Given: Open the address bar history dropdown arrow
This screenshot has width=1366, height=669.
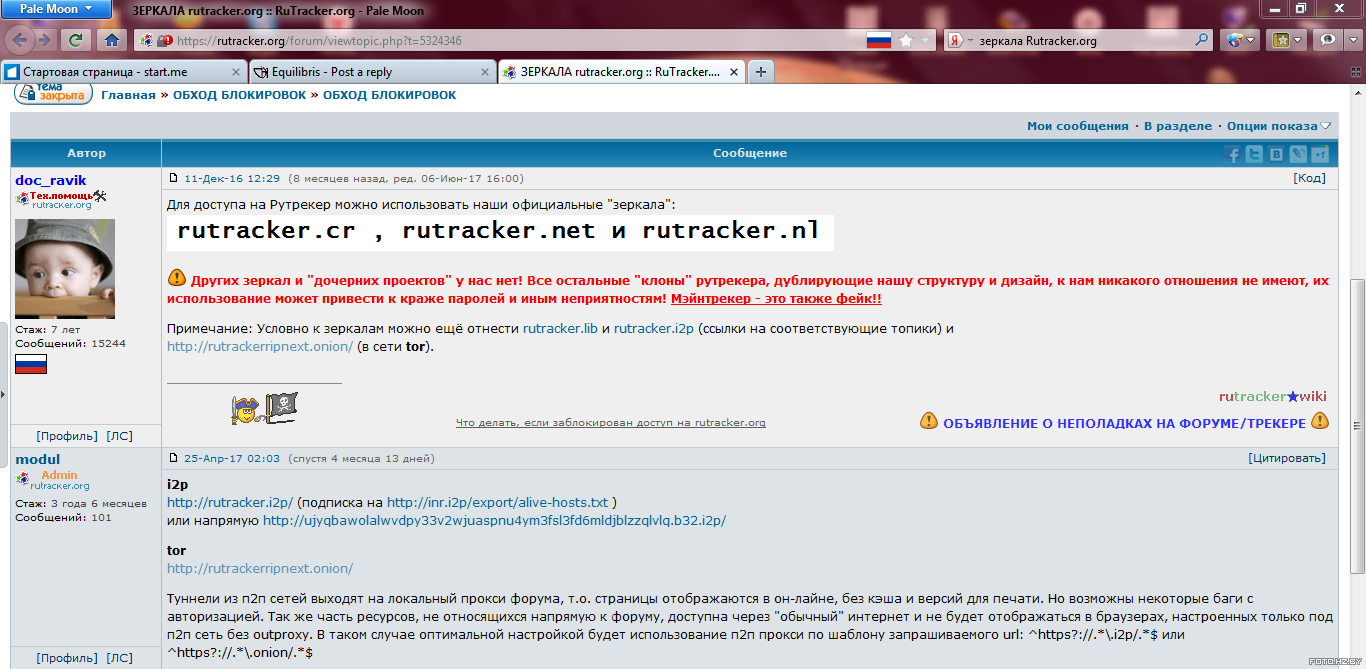Looking at the screenshot, I should tap(927, 41).
